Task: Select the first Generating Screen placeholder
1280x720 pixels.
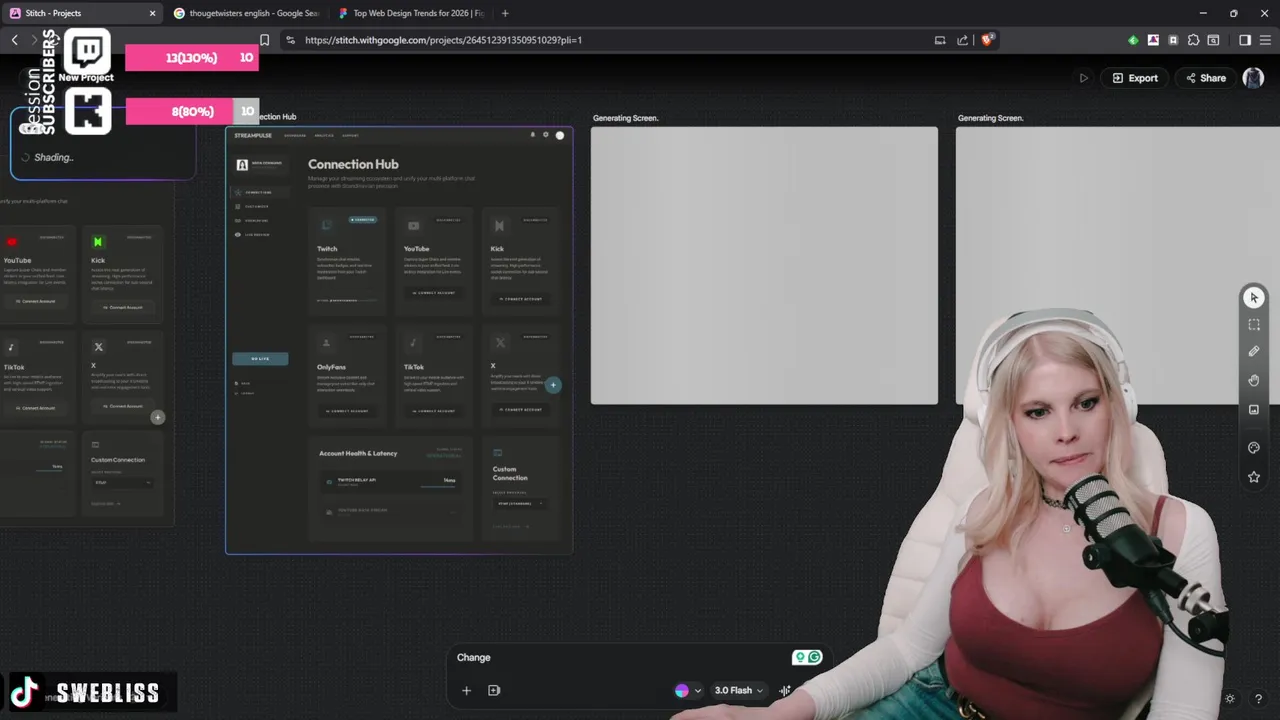Action: (764, 265)
